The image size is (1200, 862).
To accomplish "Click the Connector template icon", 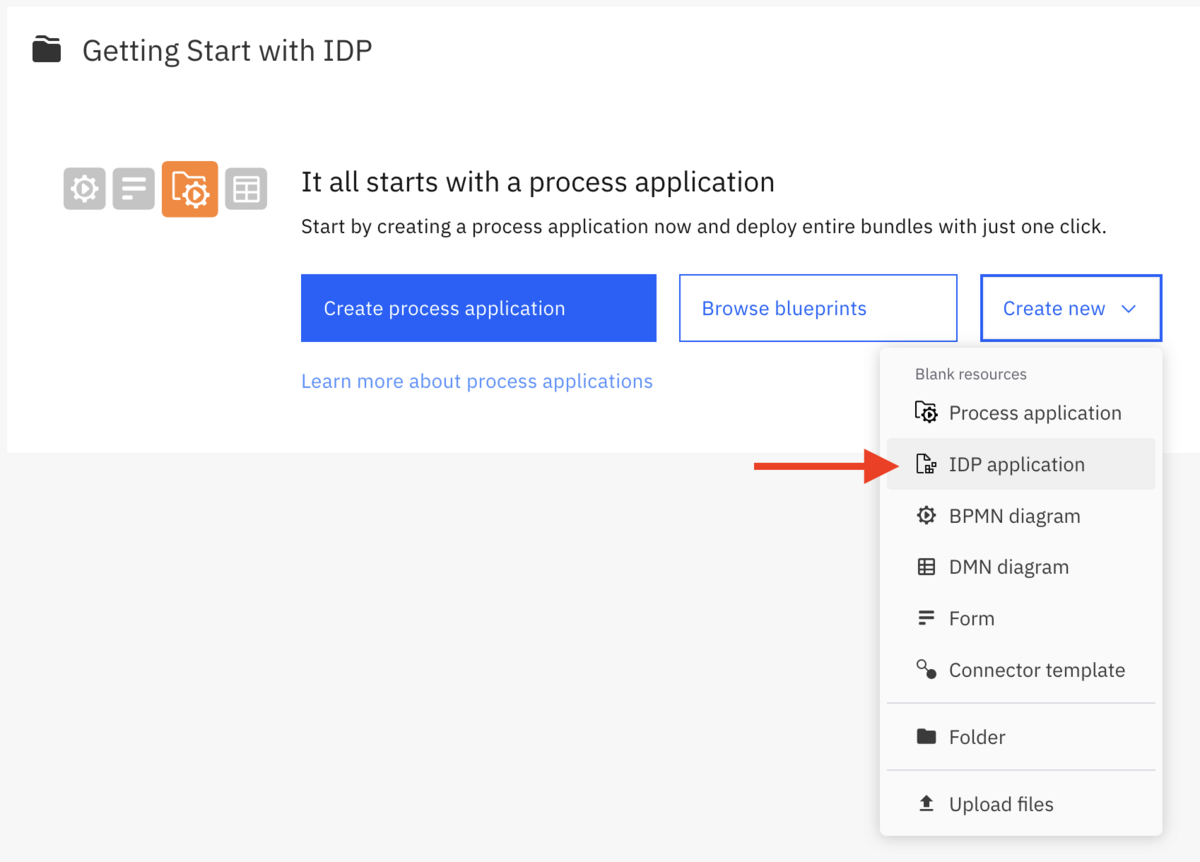I will [926, 669].
